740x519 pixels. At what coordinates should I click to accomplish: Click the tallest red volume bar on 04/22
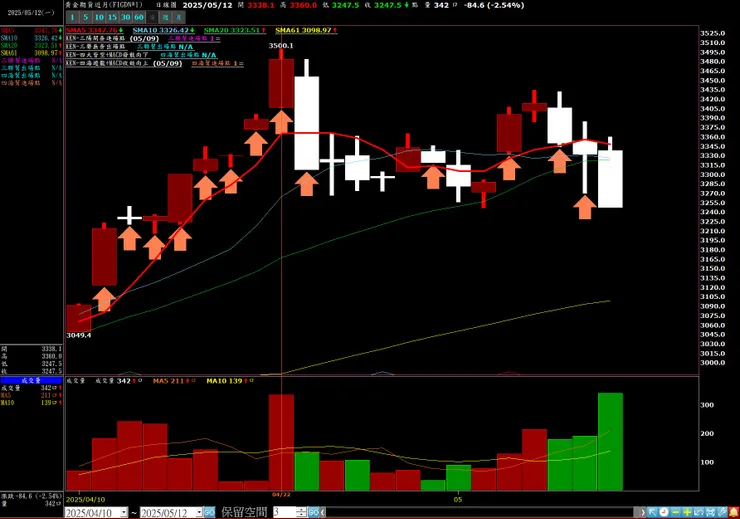click(x=281, y=443)
